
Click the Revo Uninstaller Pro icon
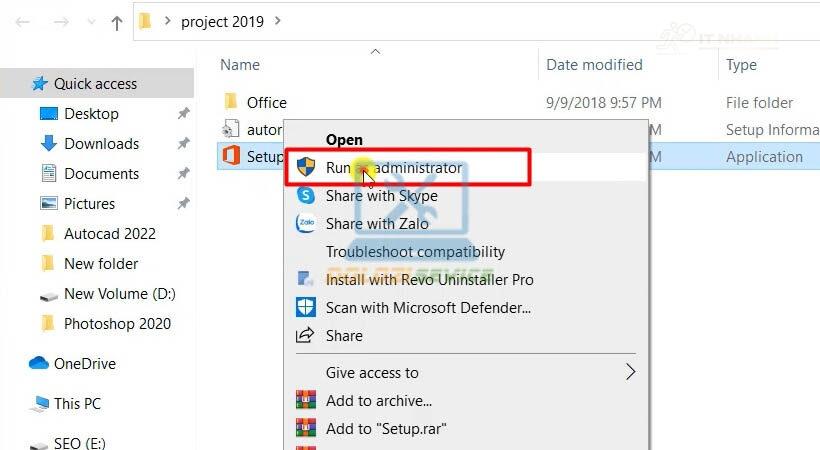[306, 280]
